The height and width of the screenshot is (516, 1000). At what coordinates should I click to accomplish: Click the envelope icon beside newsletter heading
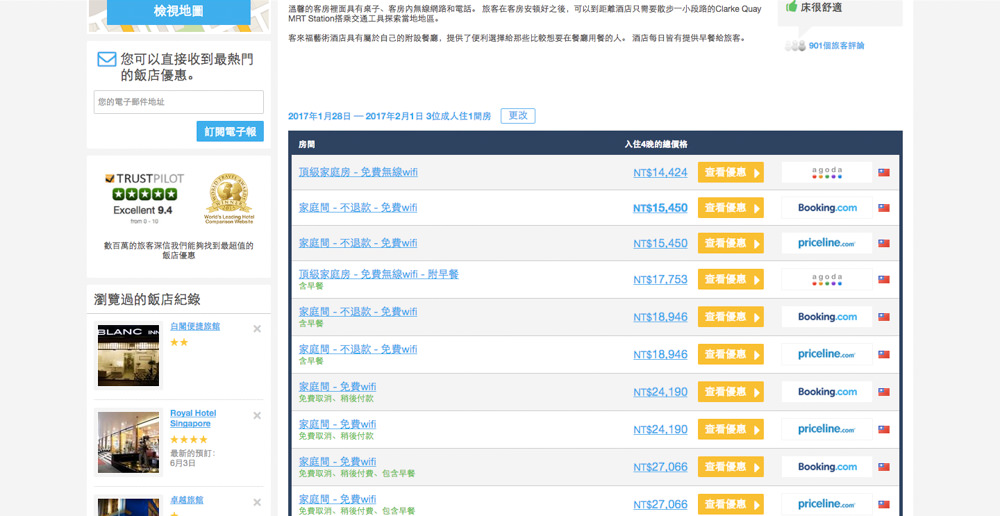[107, 59]
